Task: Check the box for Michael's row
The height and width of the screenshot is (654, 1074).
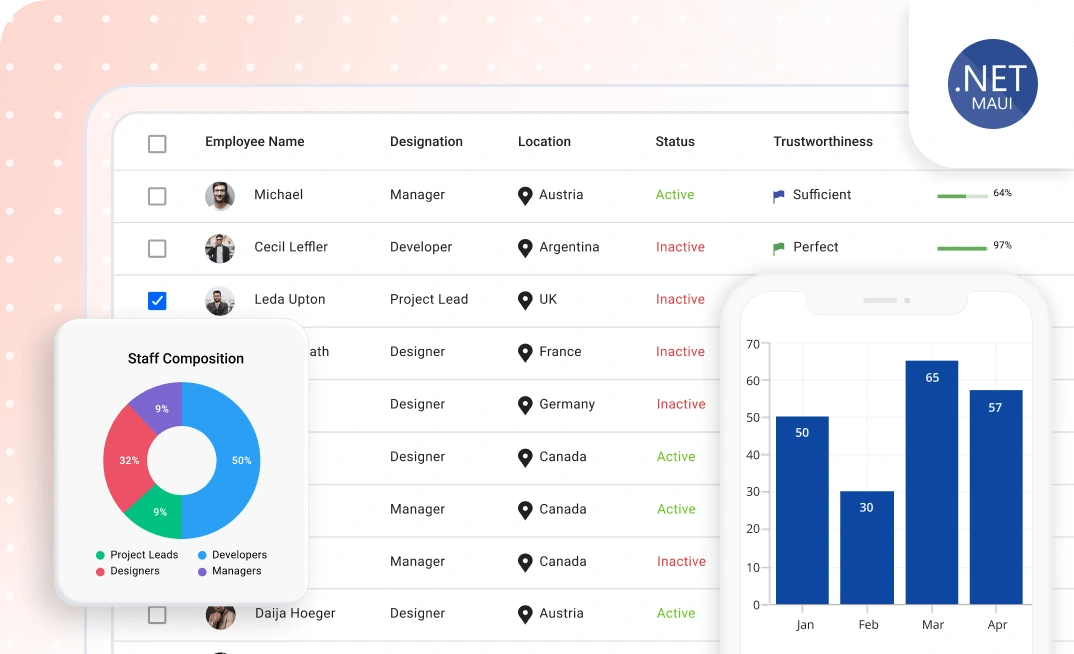Action: point(157,196)
